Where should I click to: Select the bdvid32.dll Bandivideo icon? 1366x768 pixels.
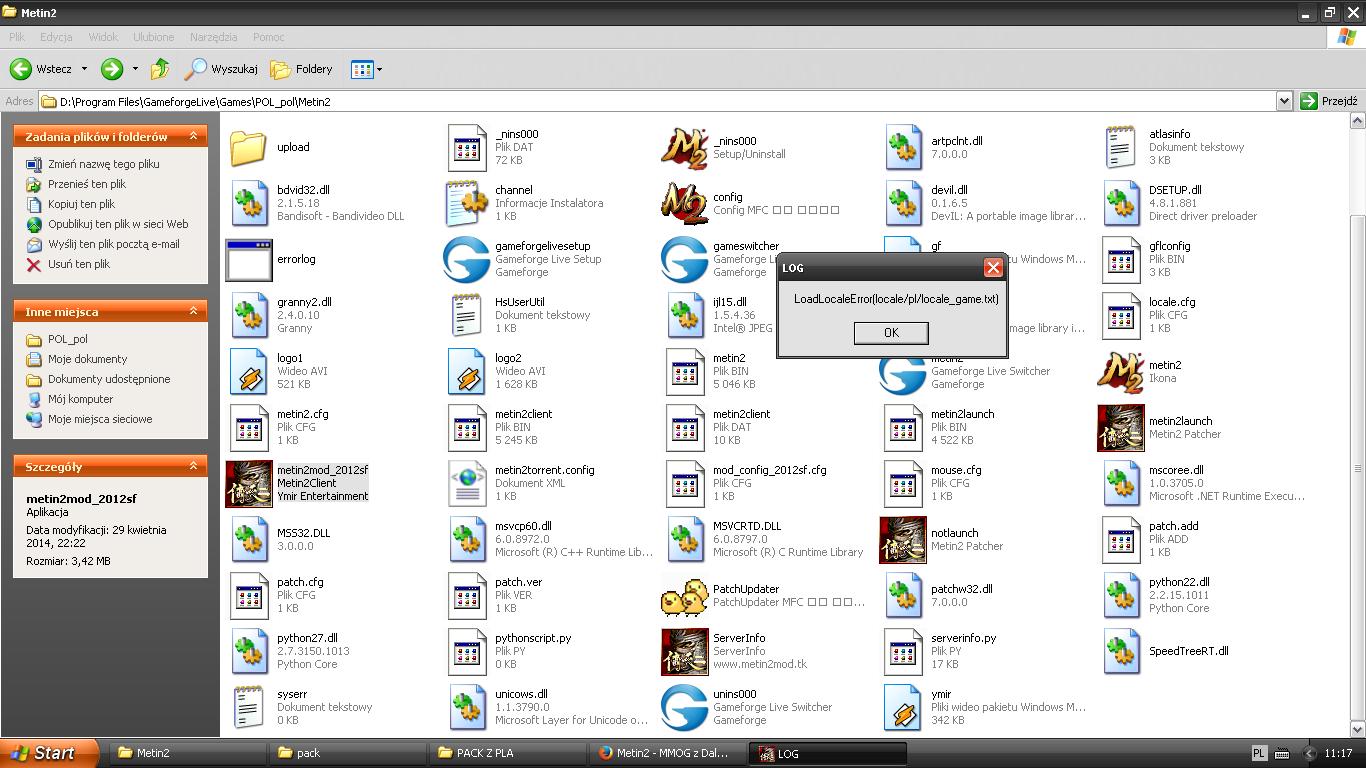(x=249, y=203)
